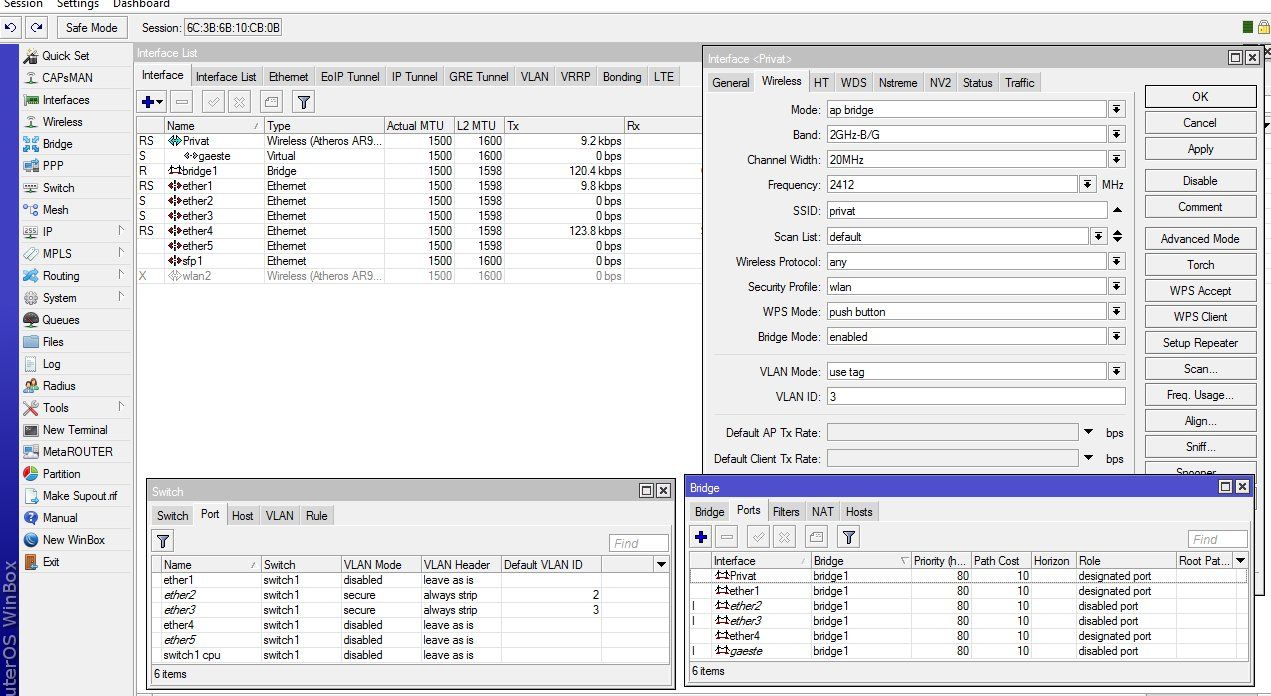Click the Freq. Usage... button
Screen dimensions: 1271x696
pyautogui.click(x=1200, y=395)
